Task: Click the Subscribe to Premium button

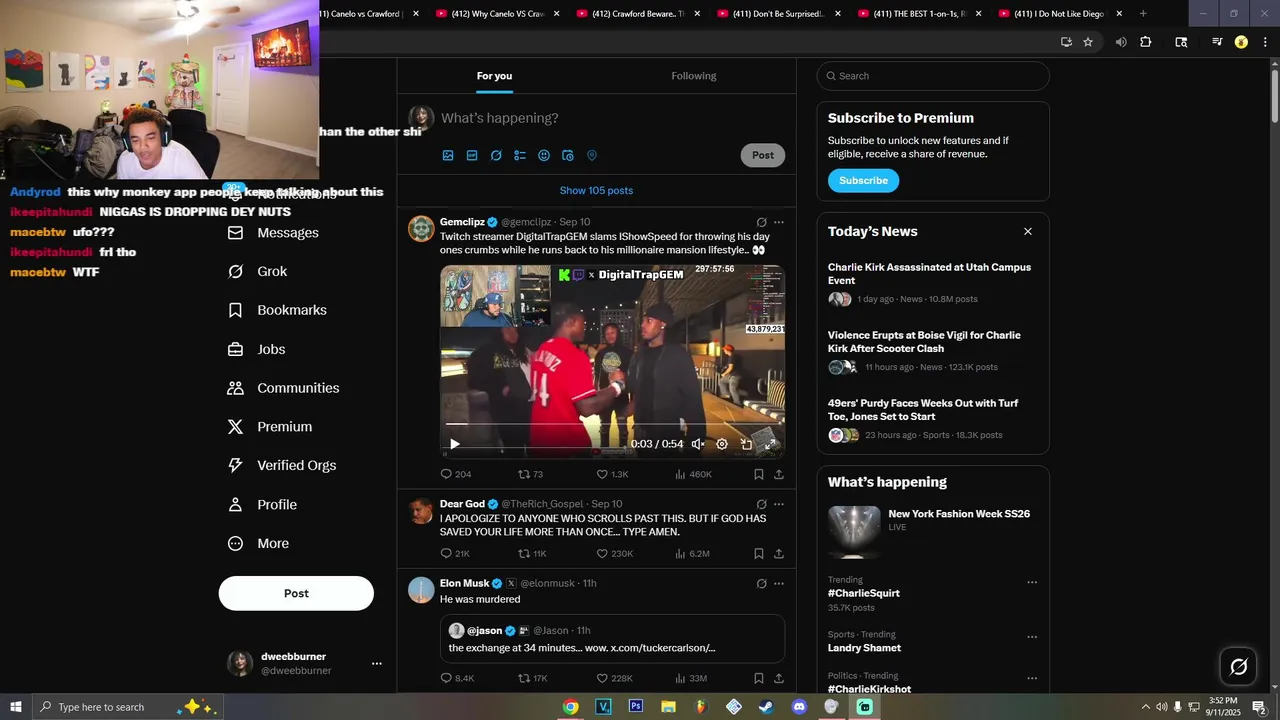Action: click(x=863, y=181)
